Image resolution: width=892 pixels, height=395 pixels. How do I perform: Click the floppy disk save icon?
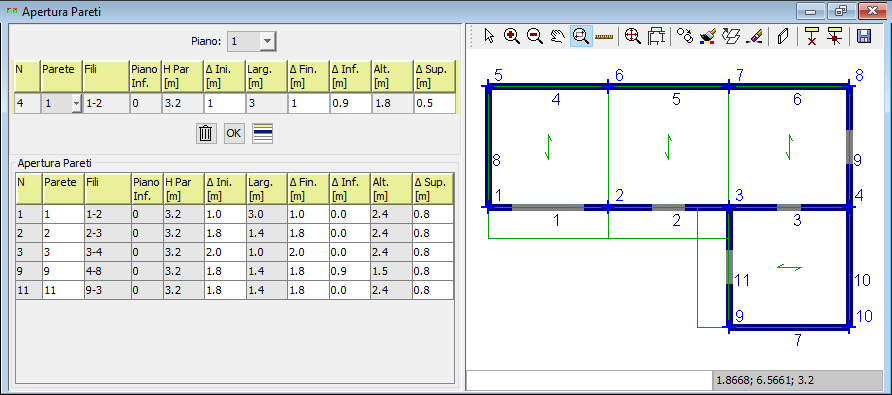click(864, 36)
